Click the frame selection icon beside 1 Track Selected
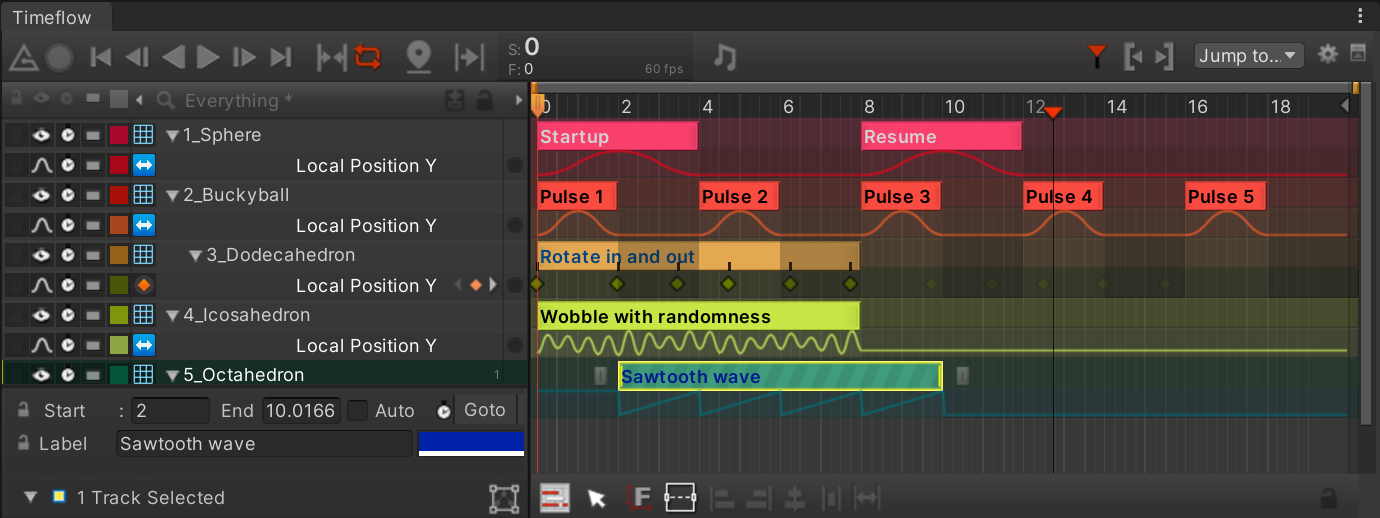The height and width of the screenshot is (518, 1380). (x=504, y=498)
